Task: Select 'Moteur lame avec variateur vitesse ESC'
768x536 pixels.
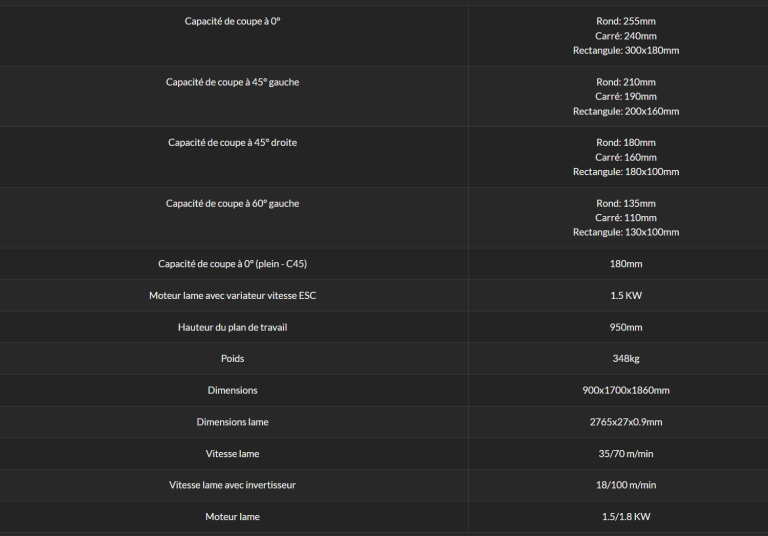Action: (x=232, y=295)
